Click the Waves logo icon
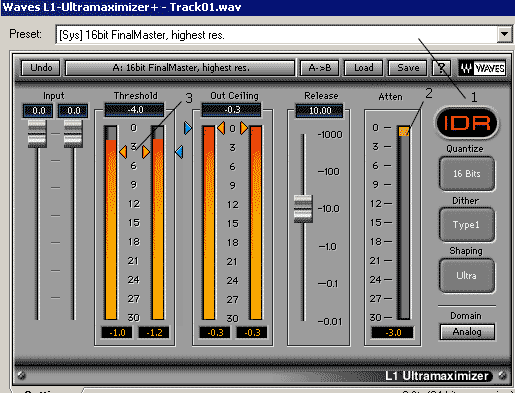 [x=483, y=68]
